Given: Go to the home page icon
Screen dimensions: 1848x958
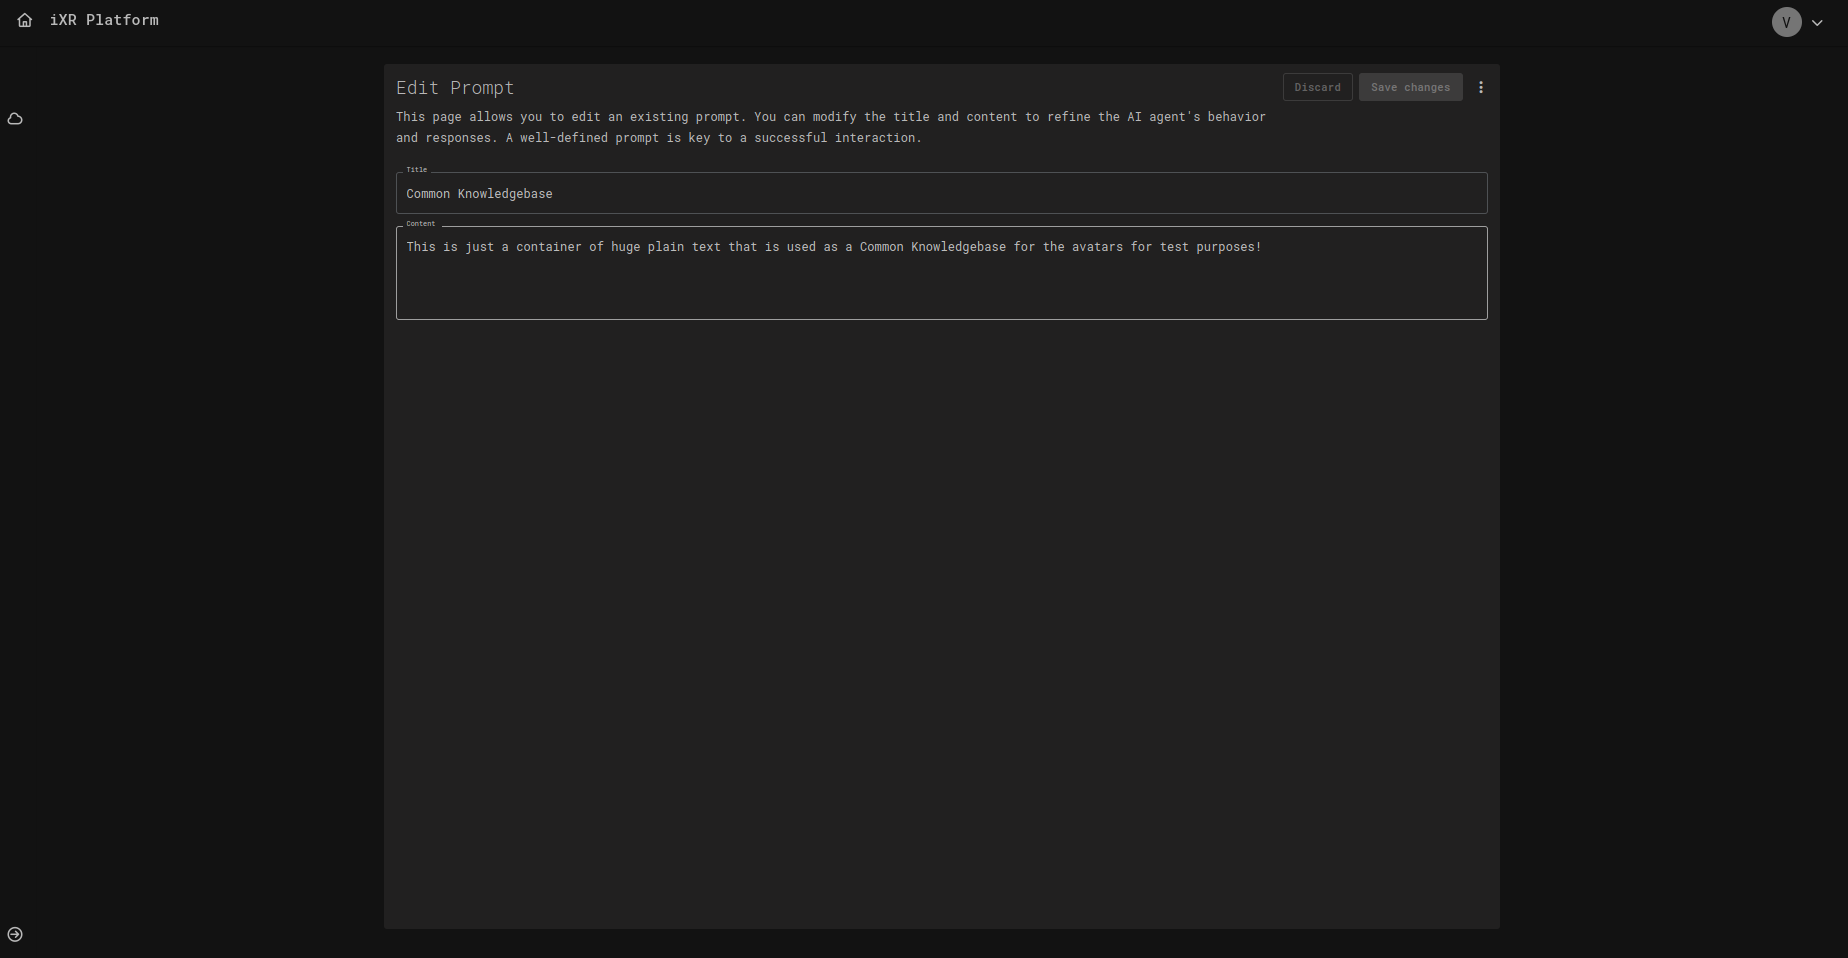Looking at the screenshot, I should [25, 20].
